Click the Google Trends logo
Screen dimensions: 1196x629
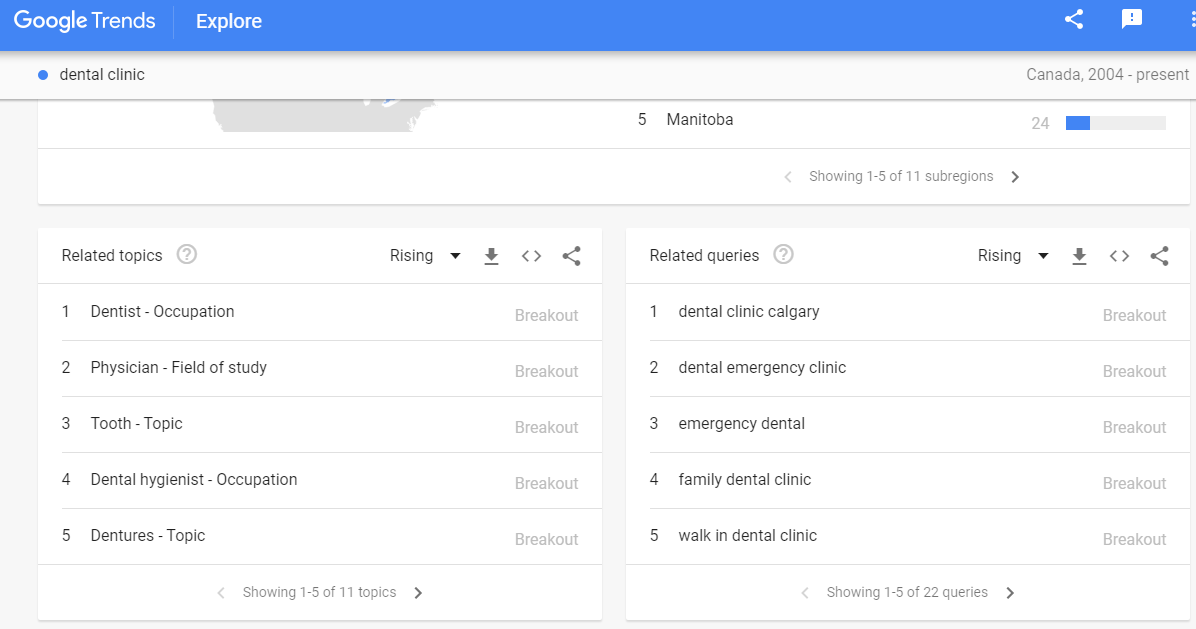click(x=85, y=21)
